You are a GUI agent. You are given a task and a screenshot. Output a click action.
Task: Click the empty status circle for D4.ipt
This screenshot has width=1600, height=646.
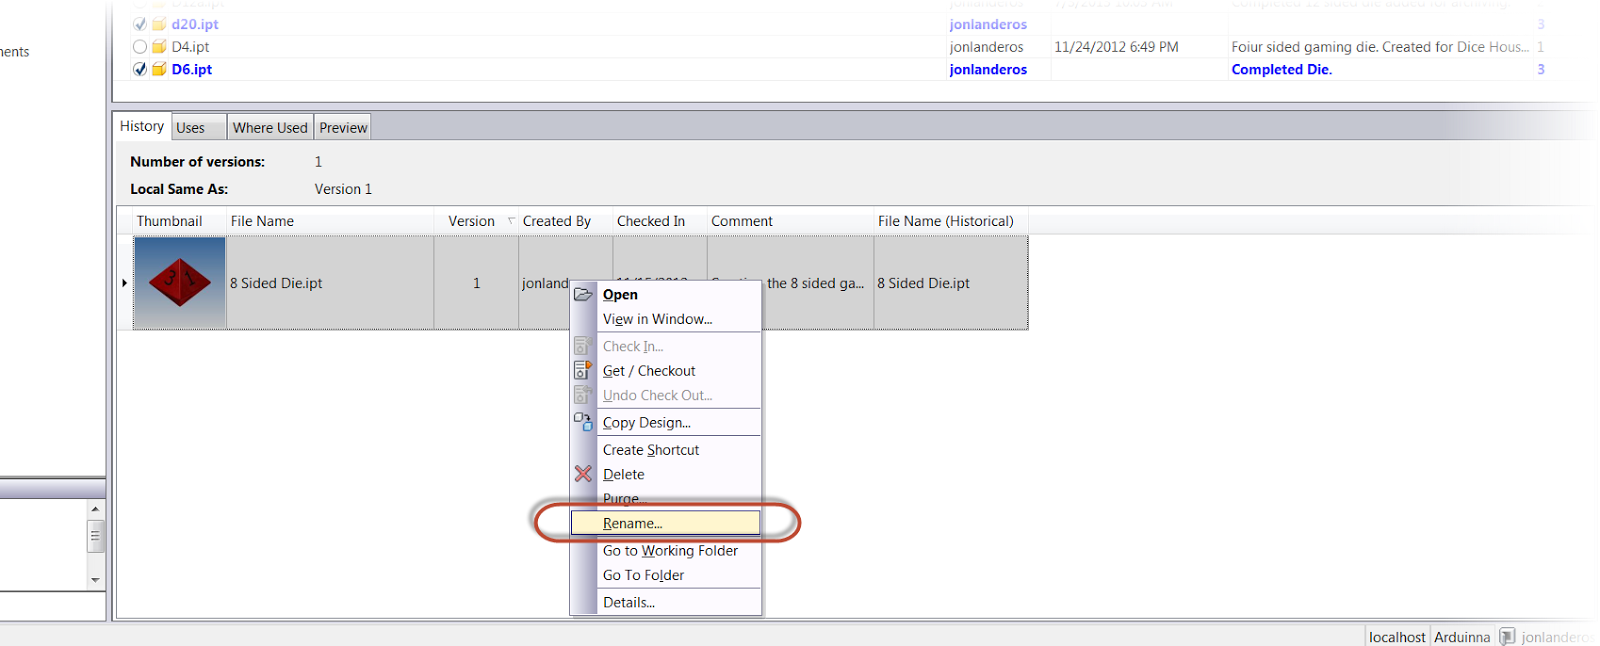[x=140, y=46]
